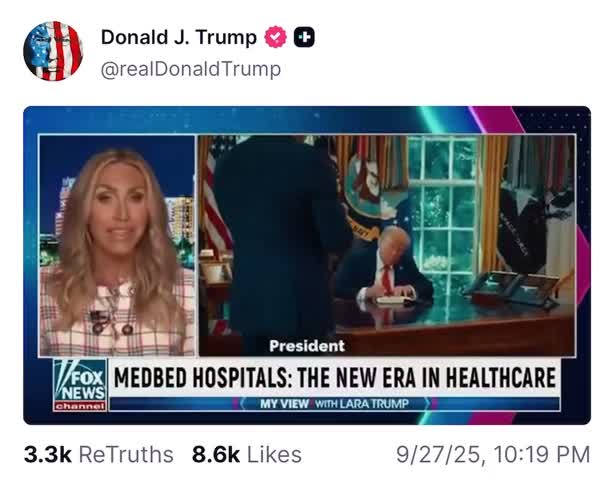Viewport: 614px width, 480px height.
Task: View the 8.6k Likes count
Action: click(x=216, y=455)
